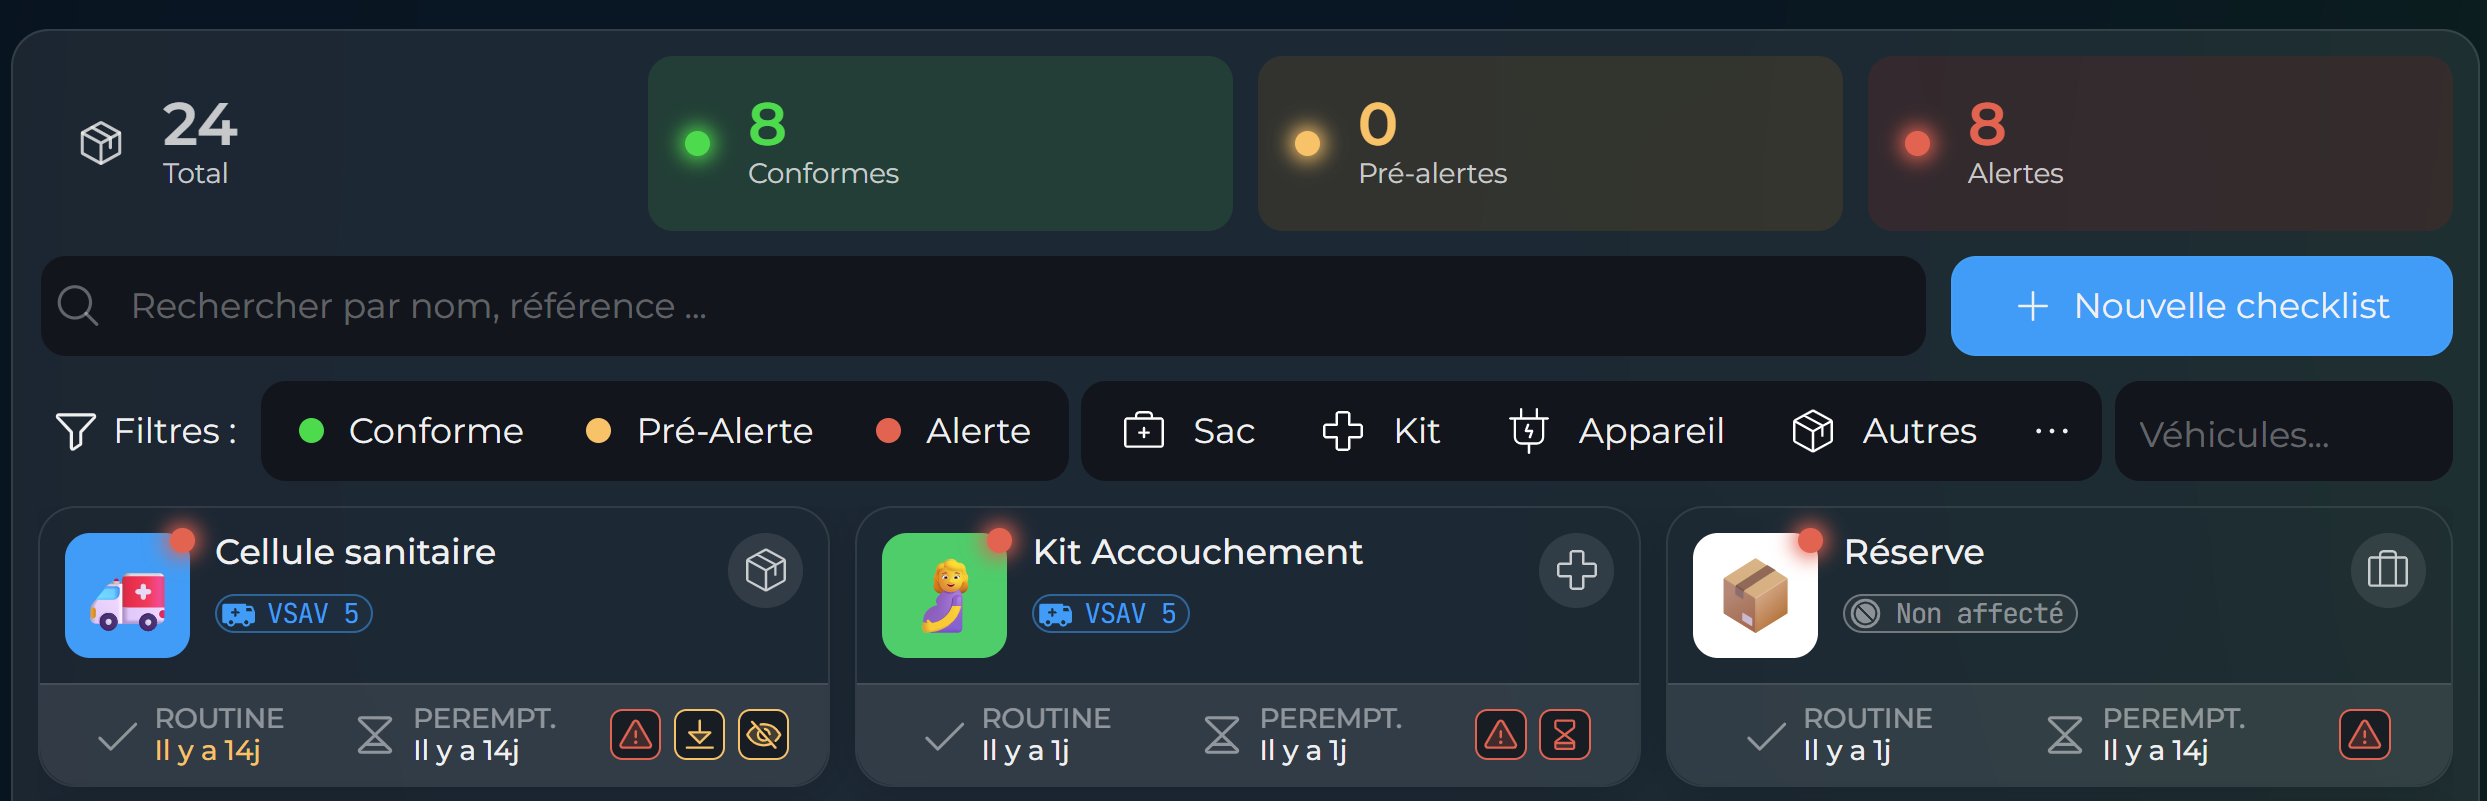
Task: Open the VSAV 5 tag on Kit Accouchement
Action: click(1110, 613)
